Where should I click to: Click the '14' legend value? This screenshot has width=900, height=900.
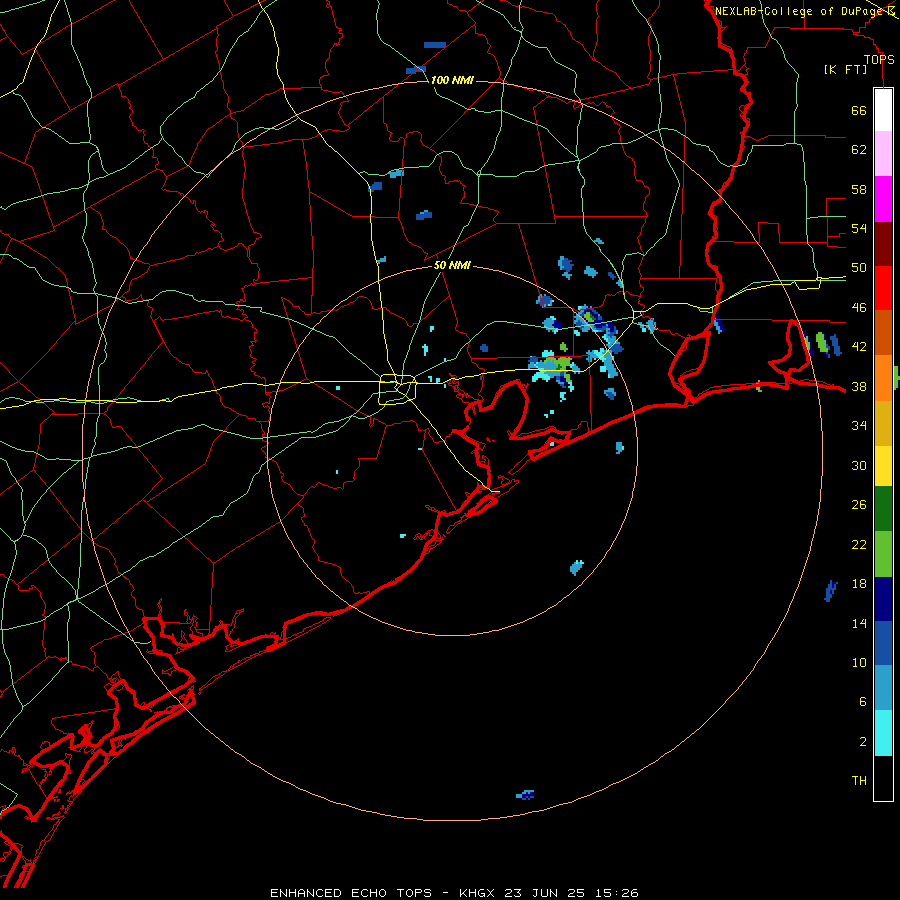click(859, 623)
